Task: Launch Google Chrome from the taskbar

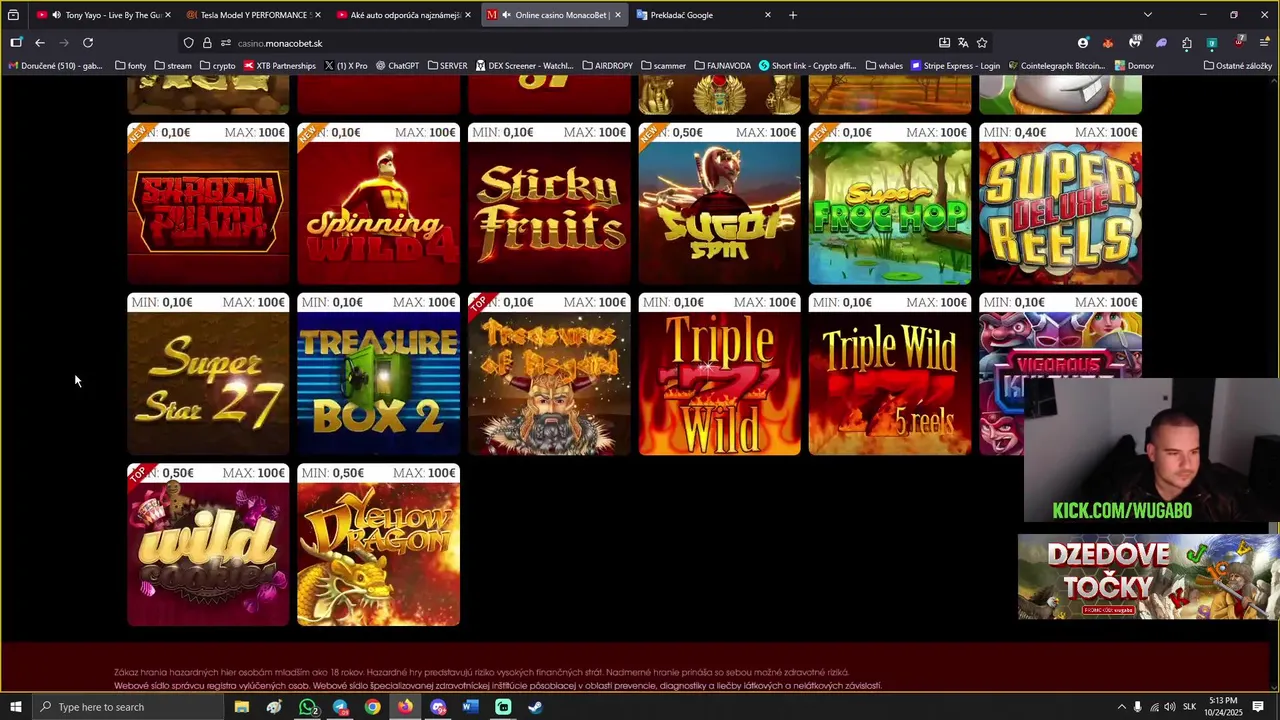Action: click(372, 707)
